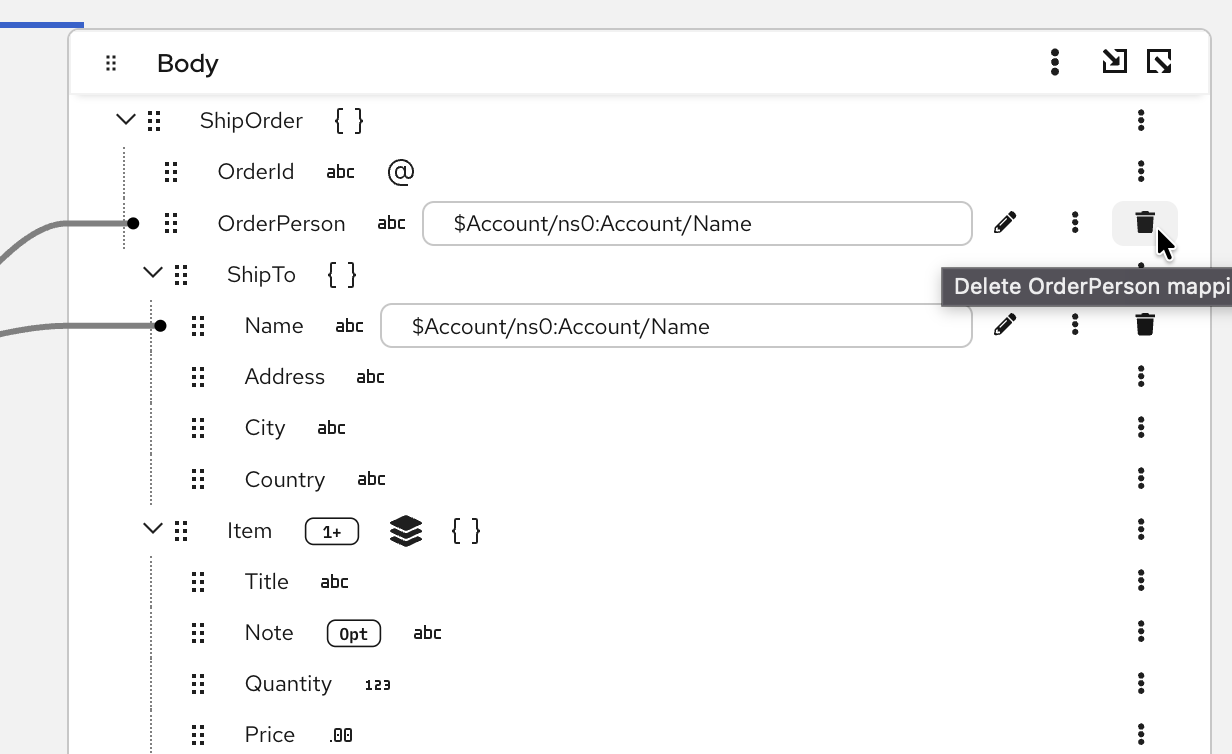Click the drag handle beside Quantity
This screenshot has height=754, width=1232.
click(198, 684)
